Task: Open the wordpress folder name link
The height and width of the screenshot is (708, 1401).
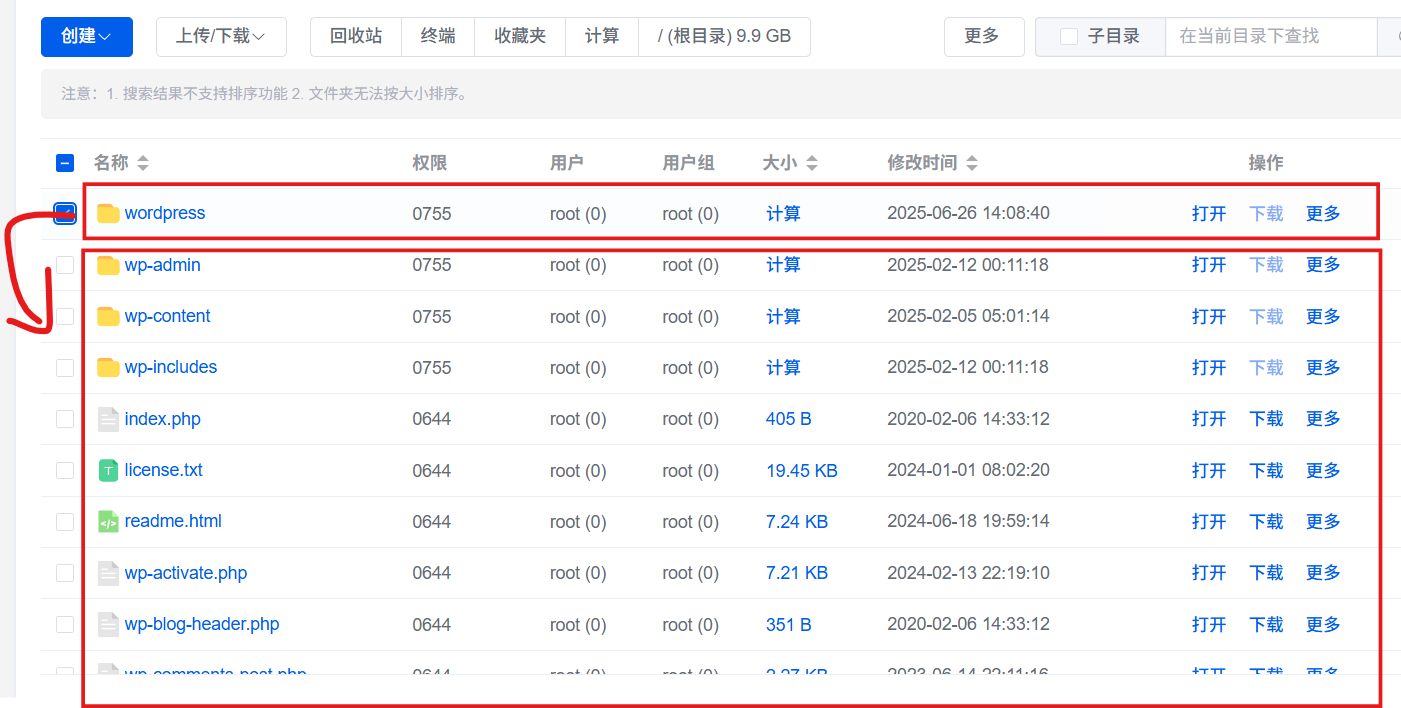Action: pyautogui.click(x=165, y=213)
